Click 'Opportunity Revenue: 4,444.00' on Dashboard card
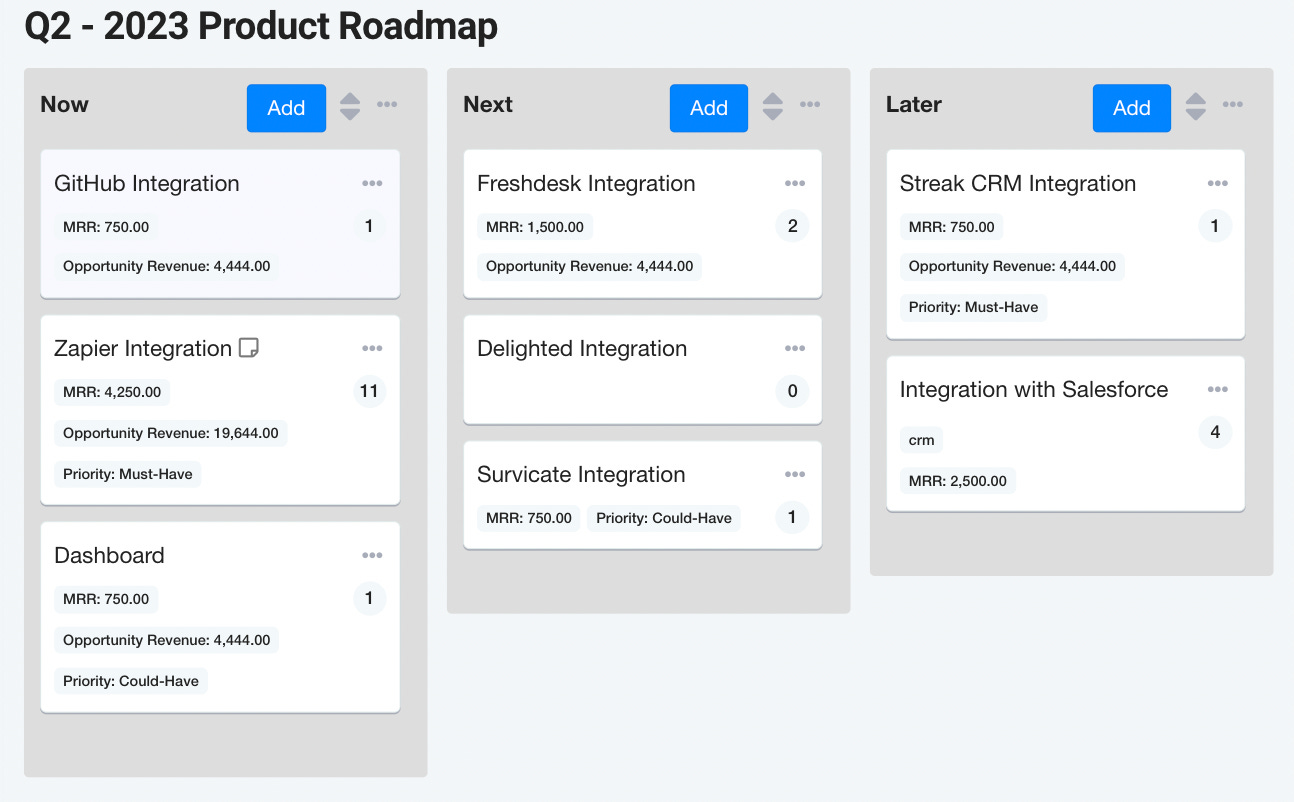This screenshot has width=1294, height=802. 166,640
